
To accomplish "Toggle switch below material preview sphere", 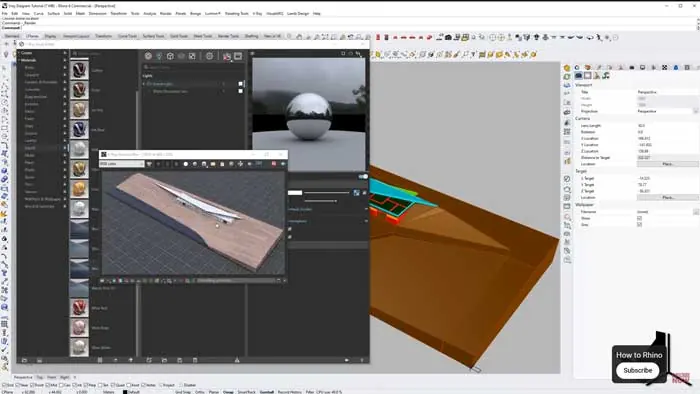I will (363, 177).
